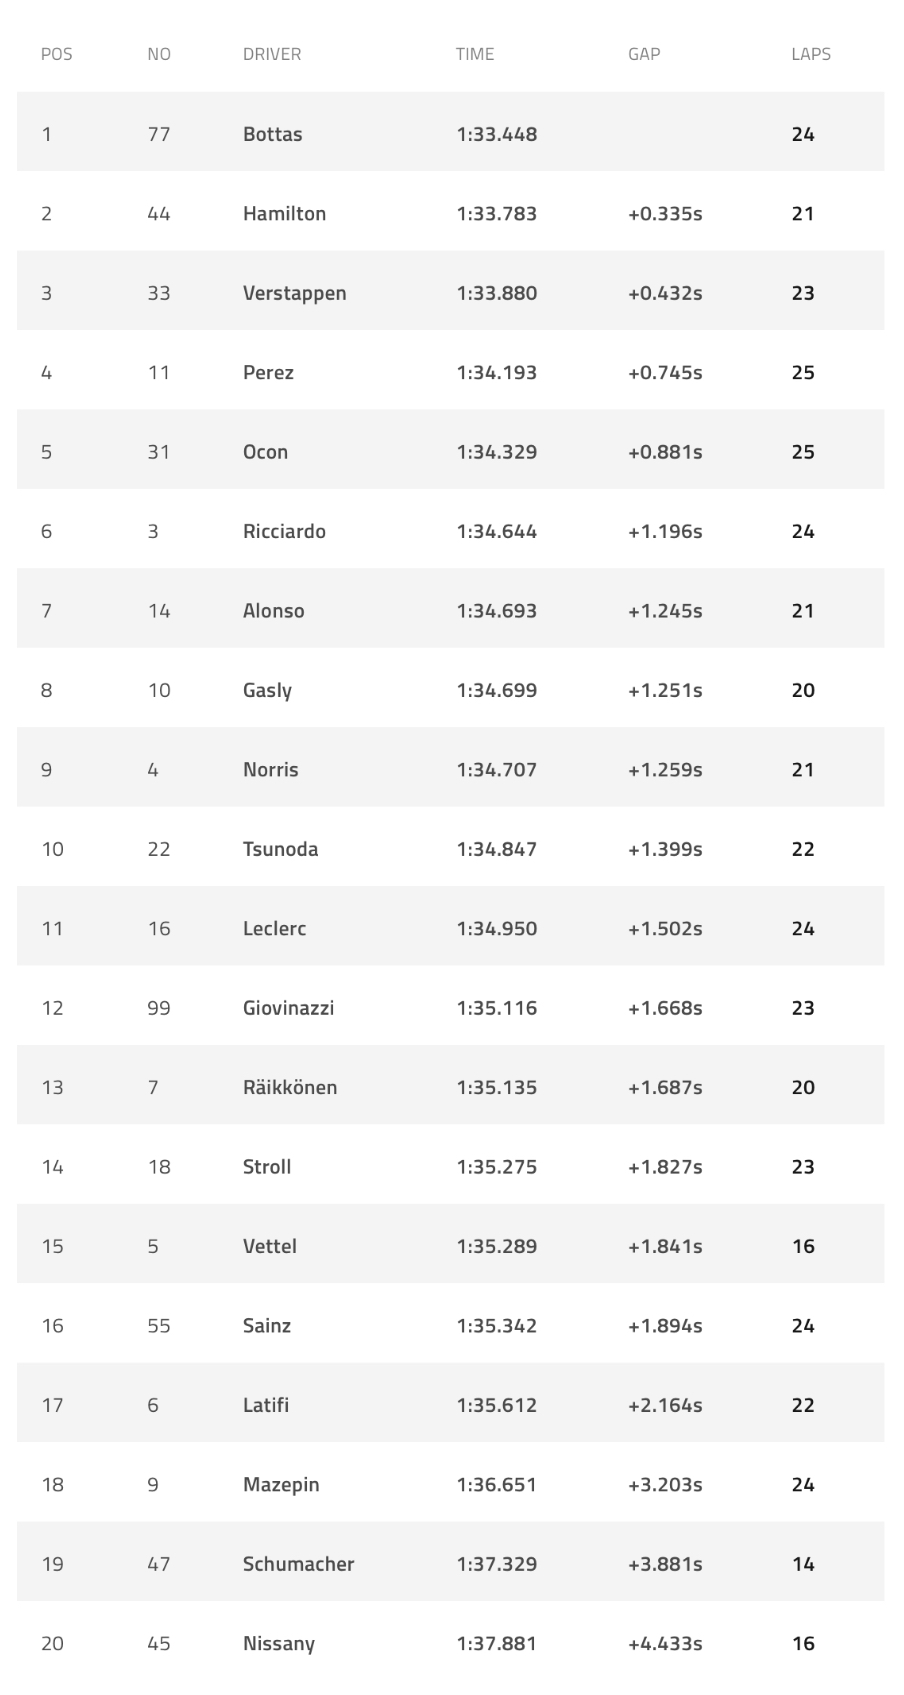This screenshot has height=1695, width=904.
Task: Click on Ricciardo's name
Action: (x=284, y=531)
